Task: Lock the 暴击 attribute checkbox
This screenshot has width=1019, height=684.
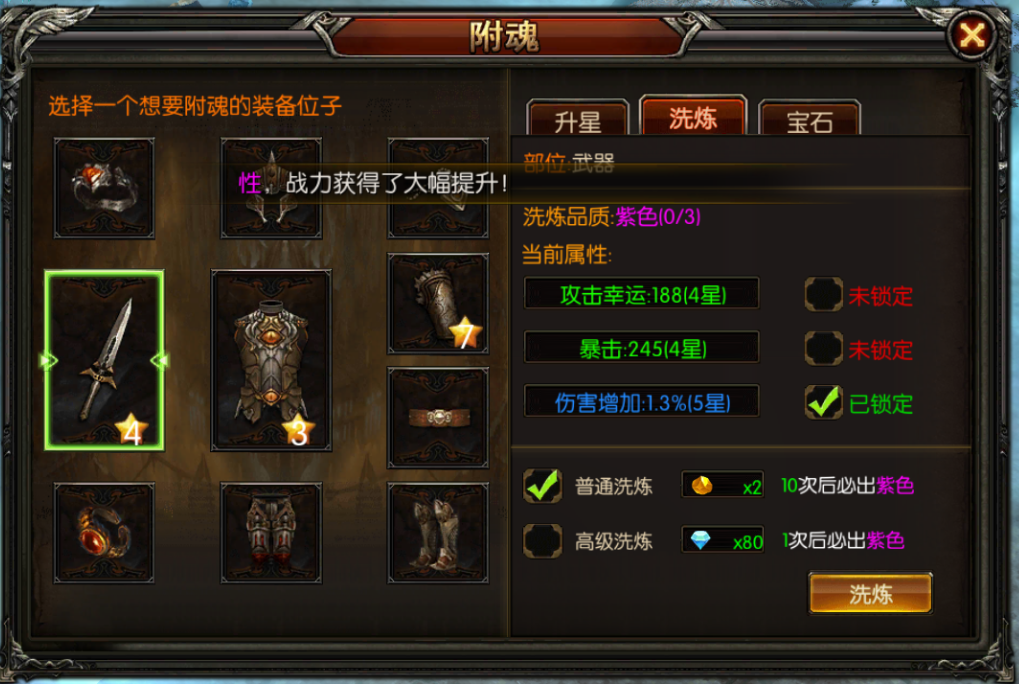Action: pyautogui.click(x=823, y=349)
